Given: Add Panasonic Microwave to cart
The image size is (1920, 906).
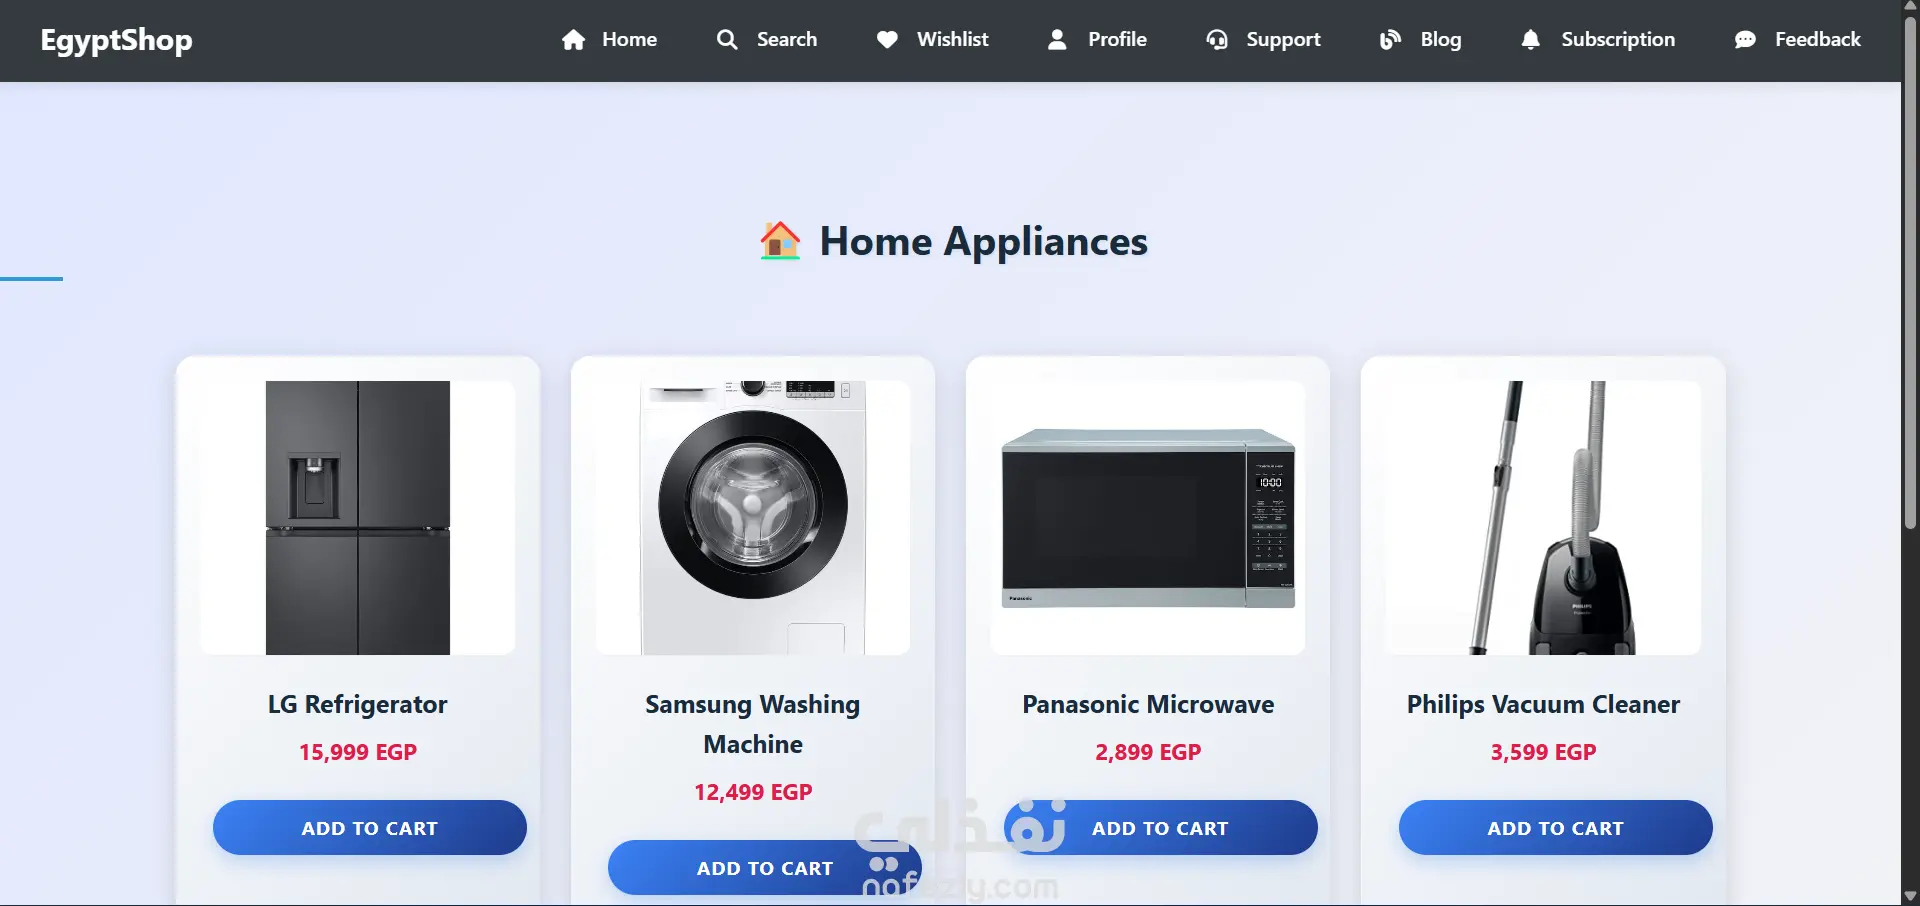Looking at the screenshot, I should [1160, 828].
